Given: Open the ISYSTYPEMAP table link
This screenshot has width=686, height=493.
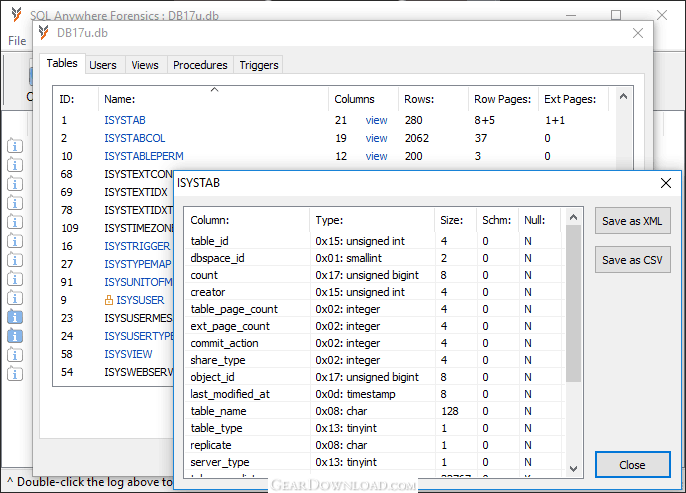Looking at the screenshot, I should click(138, 264).
